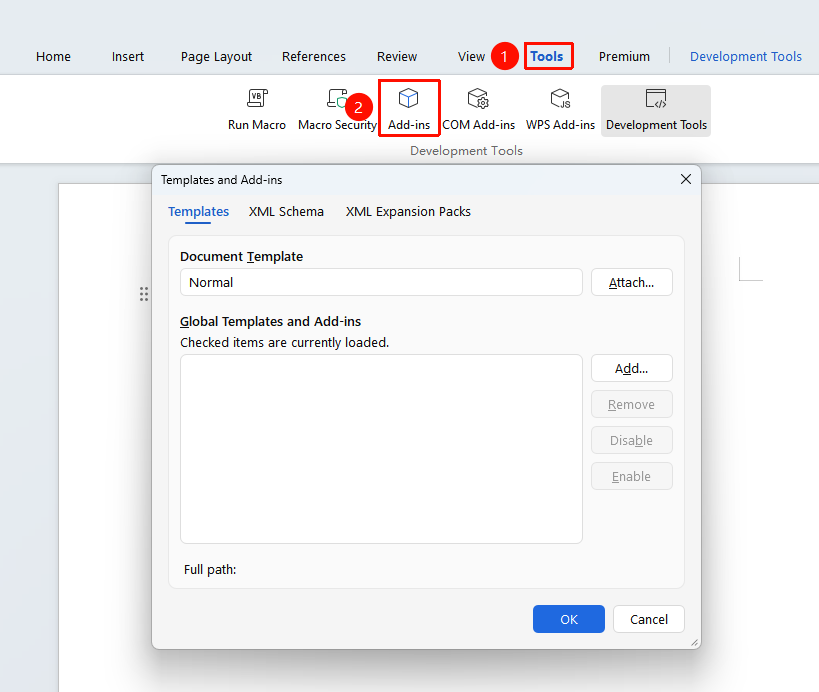Click the dialog resize grip corner
Image resolution: width=819 pixels, height=692 pixels.
[694, 643]
